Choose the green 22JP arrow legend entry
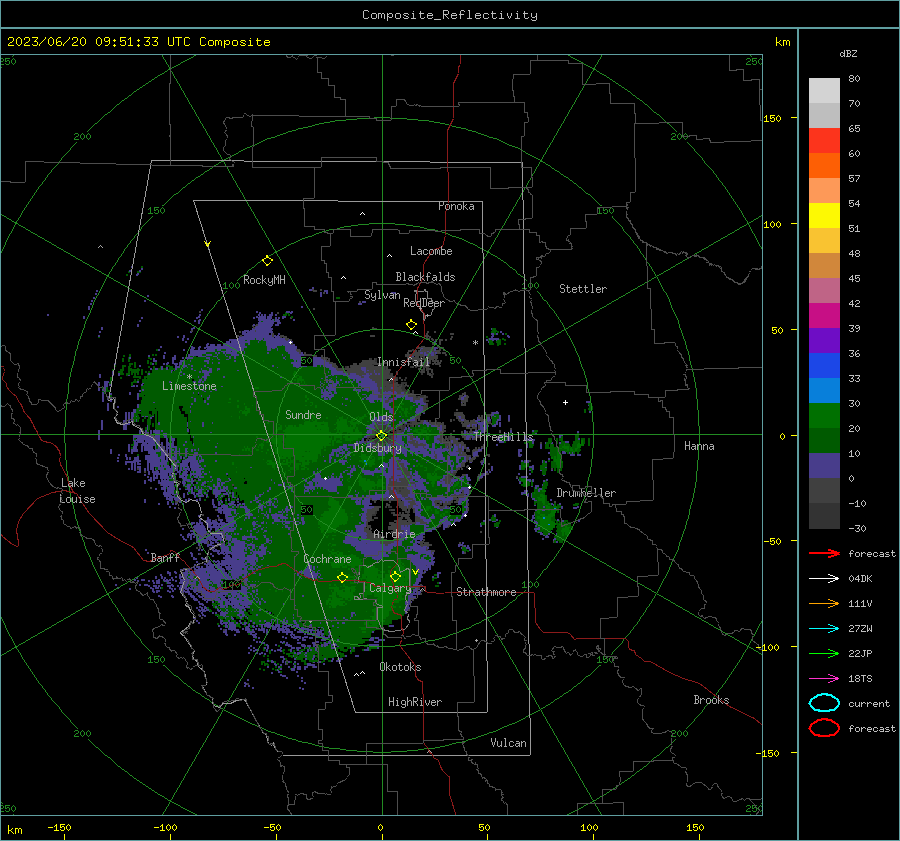Viewport: 900px width, 841px height. click(x=824, y=653)
